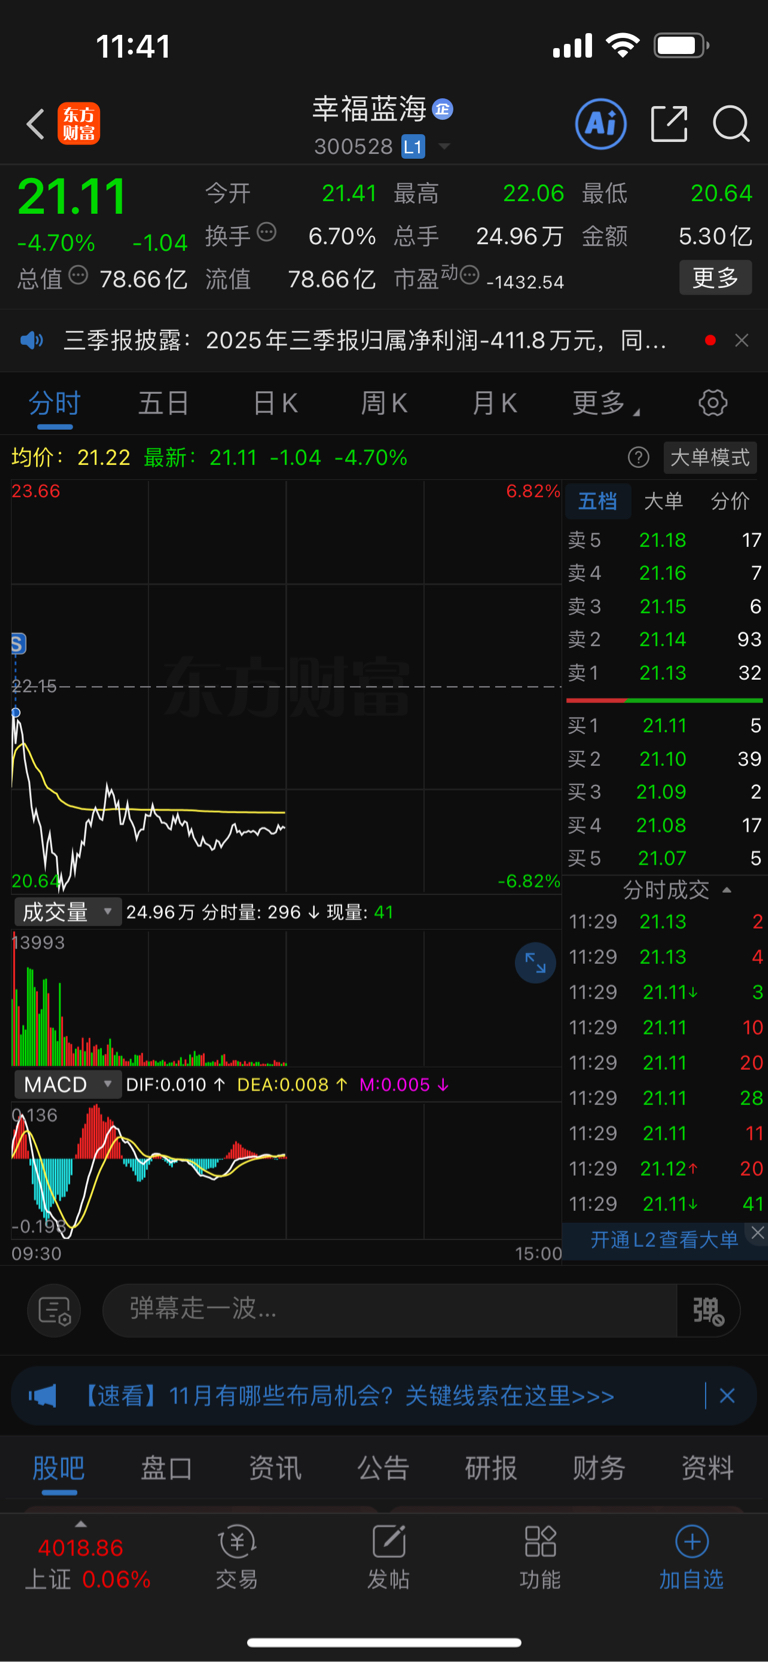Switch to 日K chart tab
This screenshot has width=768, height=1662.
(x=275, y=403)
